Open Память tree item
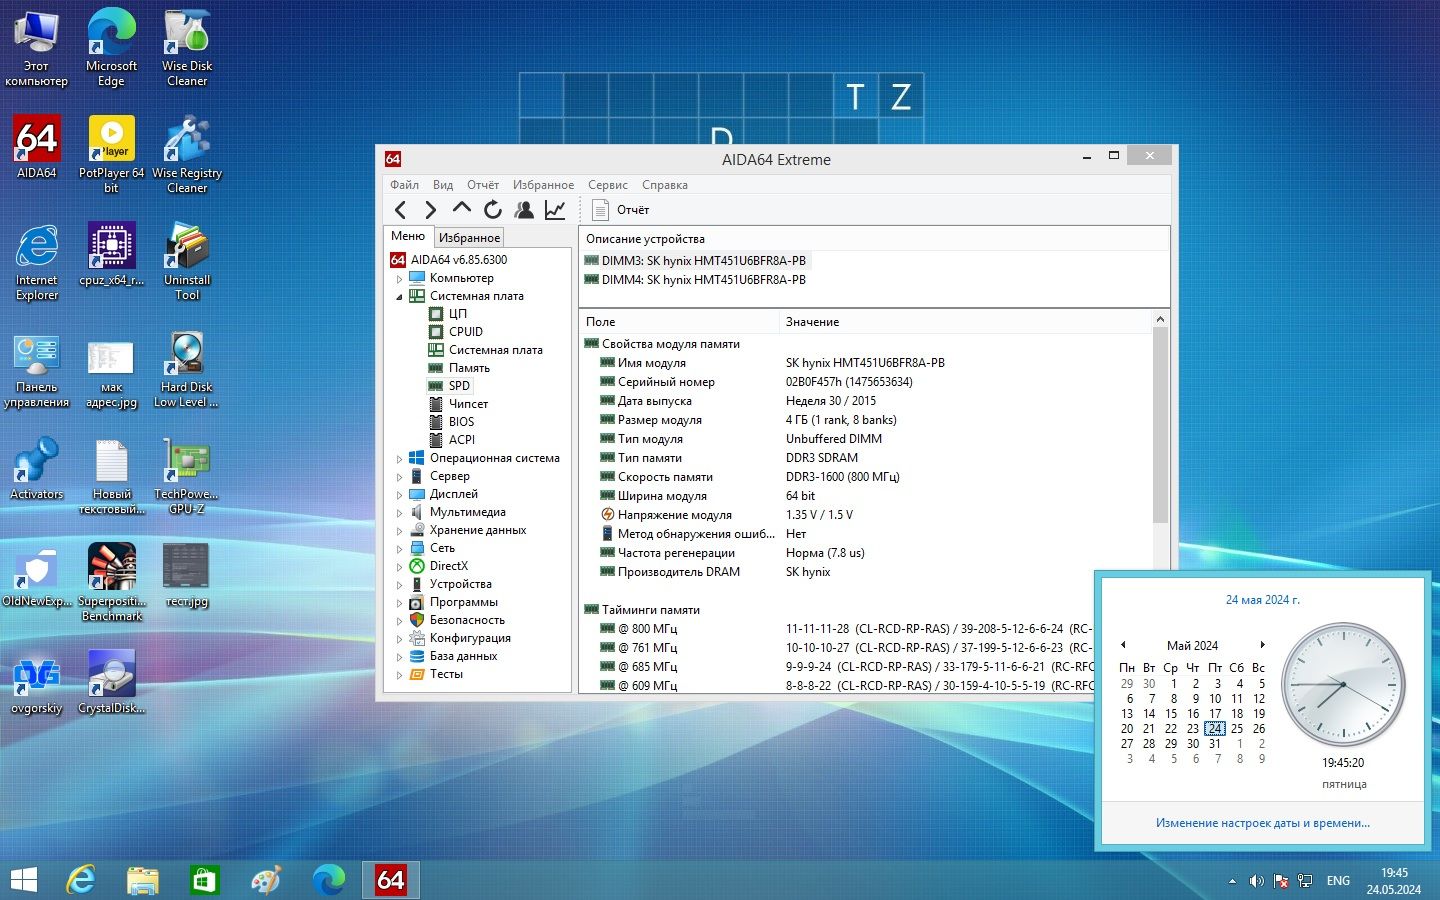This screenshot has width=1440, height=900. tap(469, 368)
